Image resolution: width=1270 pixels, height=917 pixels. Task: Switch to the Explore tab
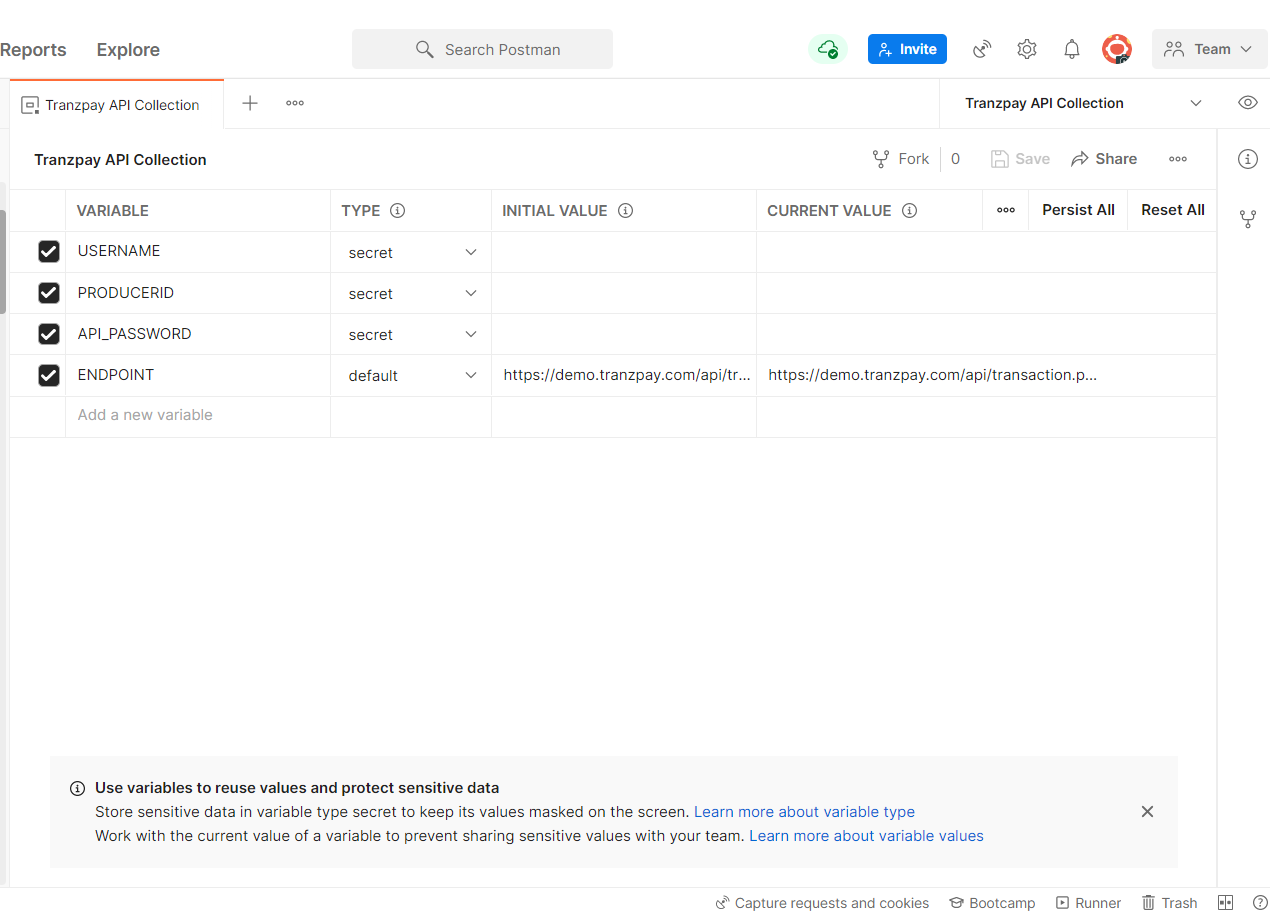pos(127,49)
